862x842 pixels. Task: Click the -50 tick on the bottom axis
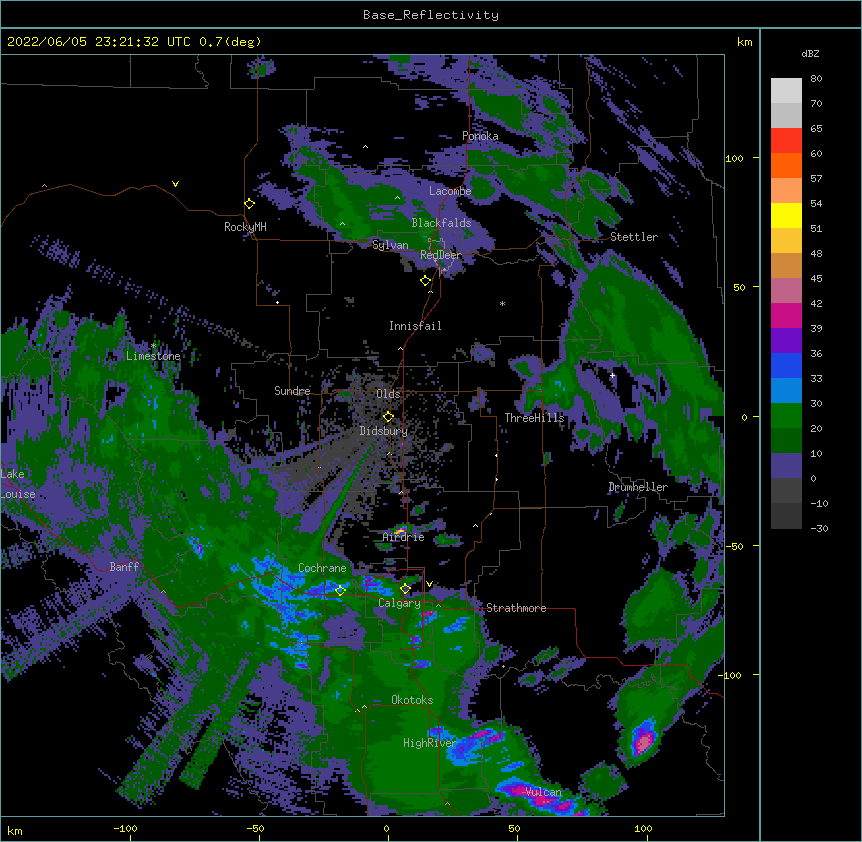(x=255, y=828)
